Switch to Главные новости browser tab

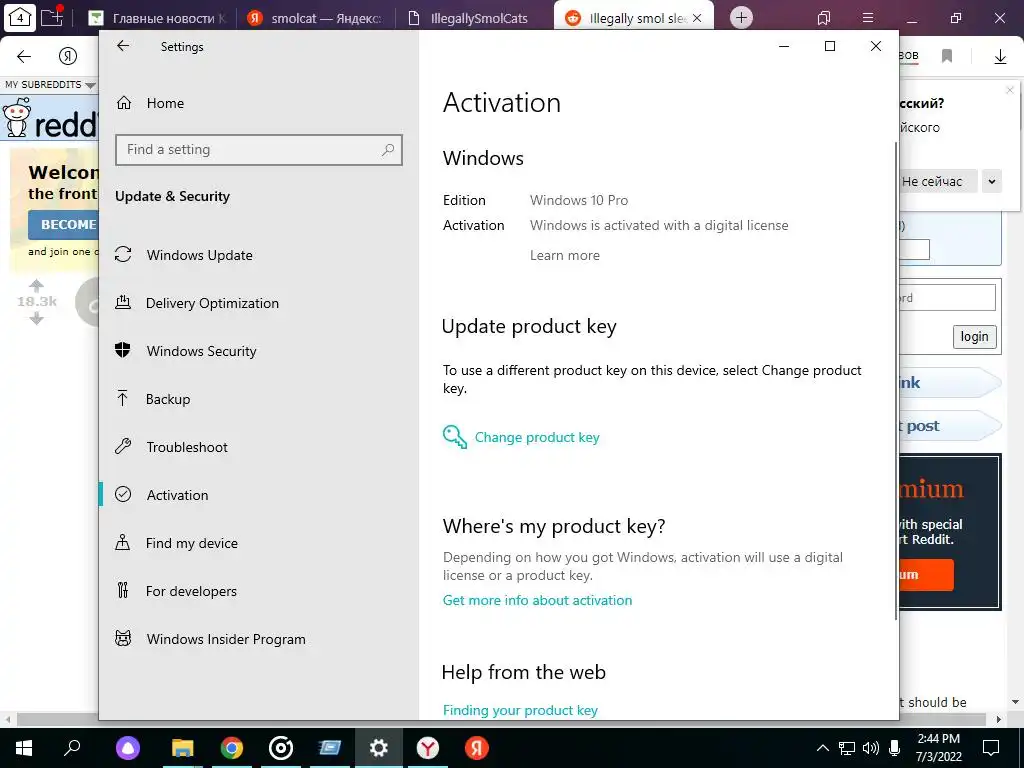pyautogui.click(x=158, y=18)
